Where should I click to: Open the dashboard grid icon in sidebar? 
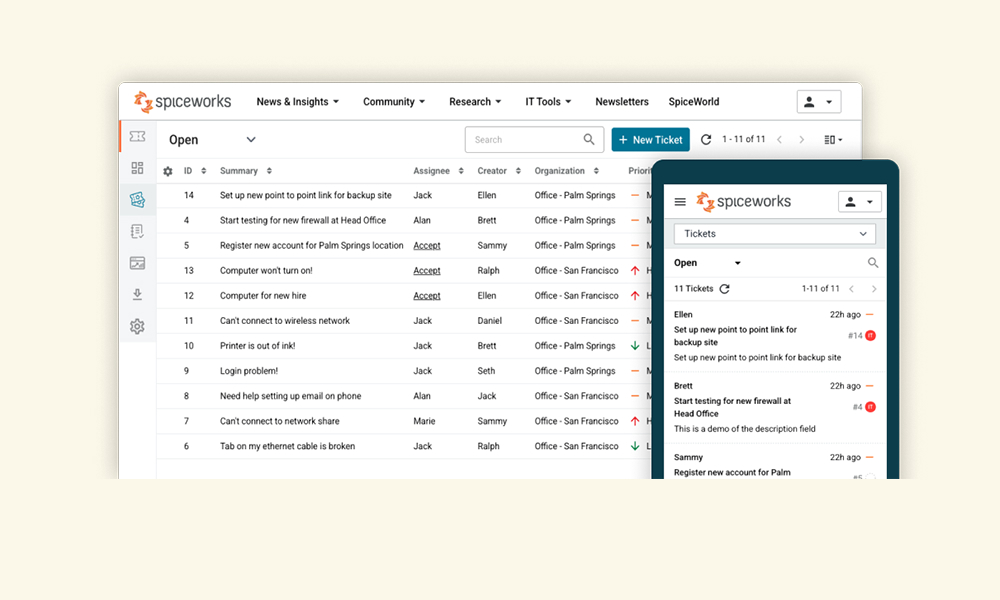pos(137,168)
